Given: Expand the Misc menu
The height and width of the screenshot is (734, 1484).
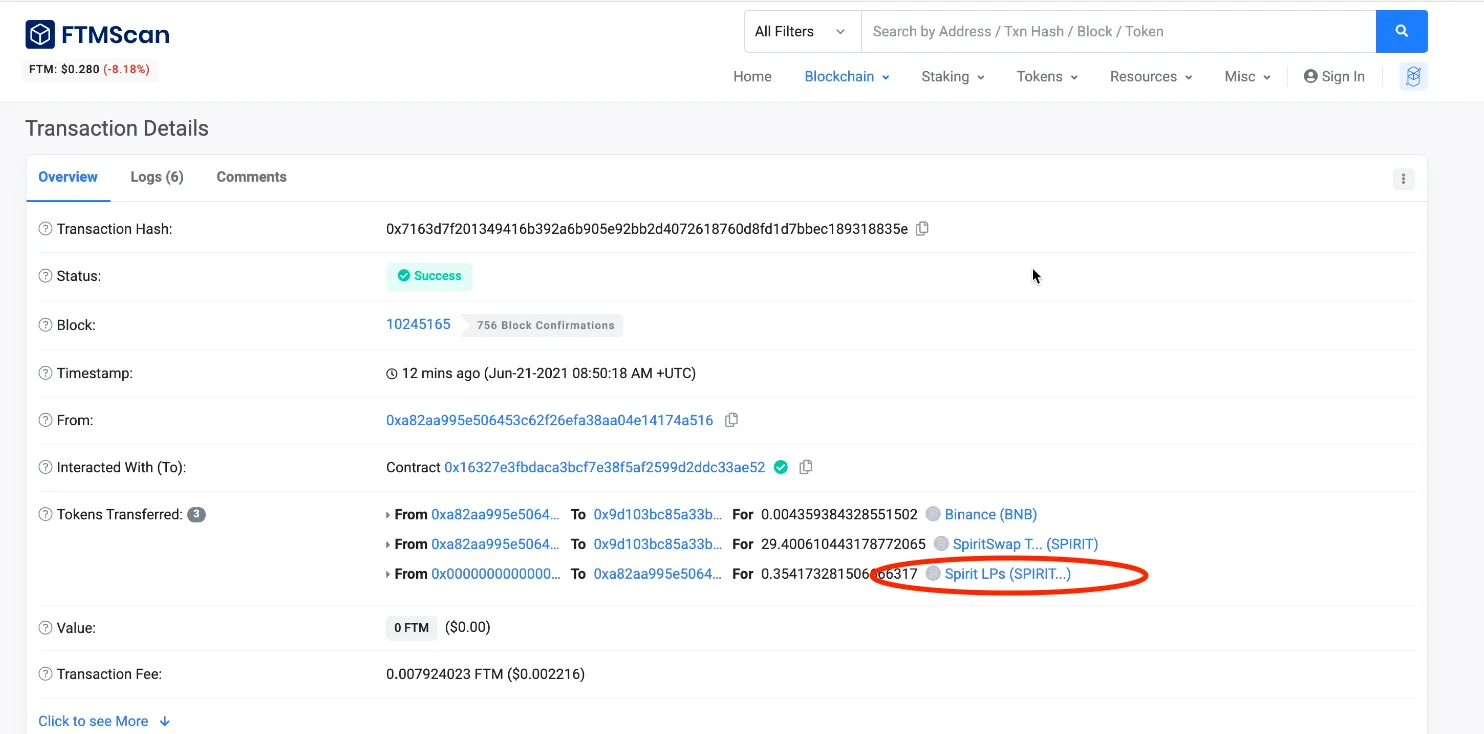Looking at the screenshot, I should 1247,76.
